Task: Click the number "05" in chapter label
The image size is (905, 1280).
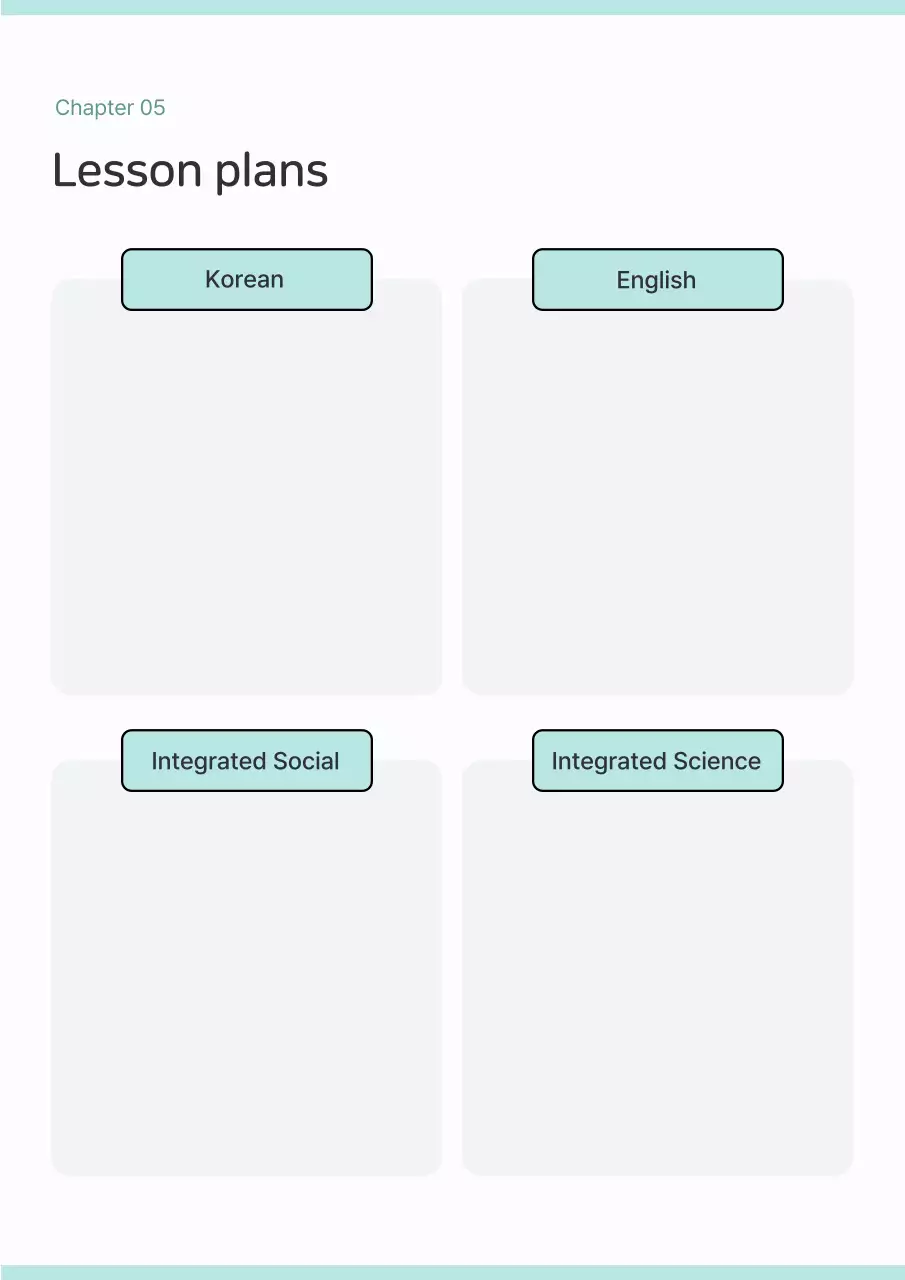Action: [x=153, y=108]
